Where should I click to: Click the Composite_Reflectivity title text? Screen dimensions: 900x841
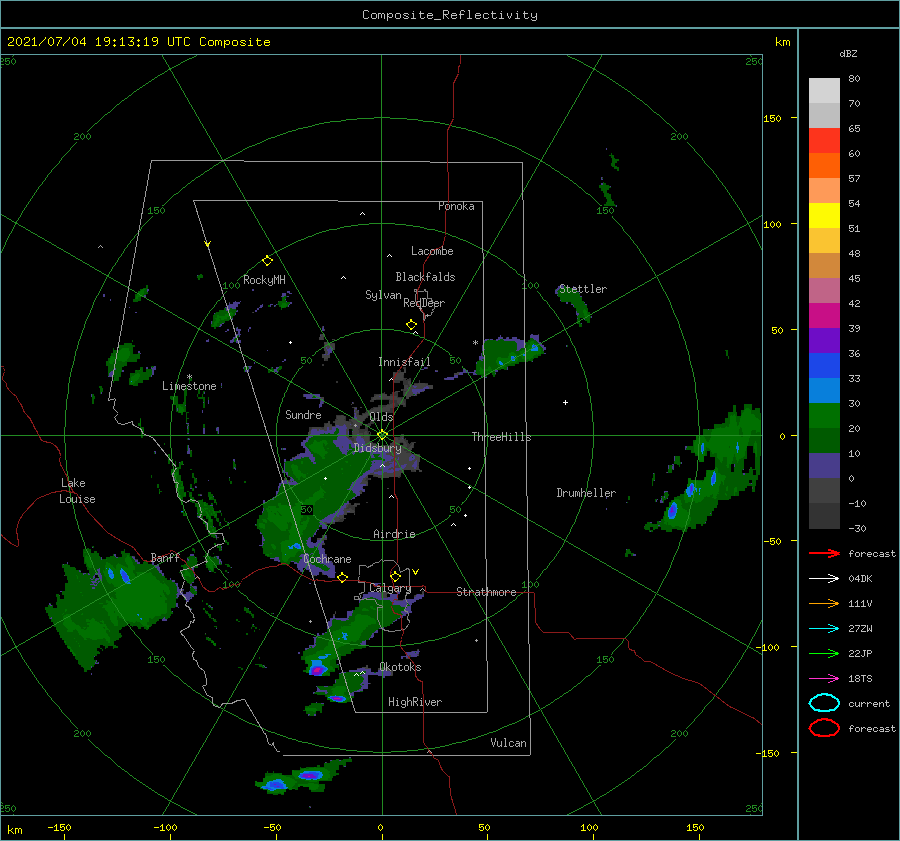pos(450,15)
